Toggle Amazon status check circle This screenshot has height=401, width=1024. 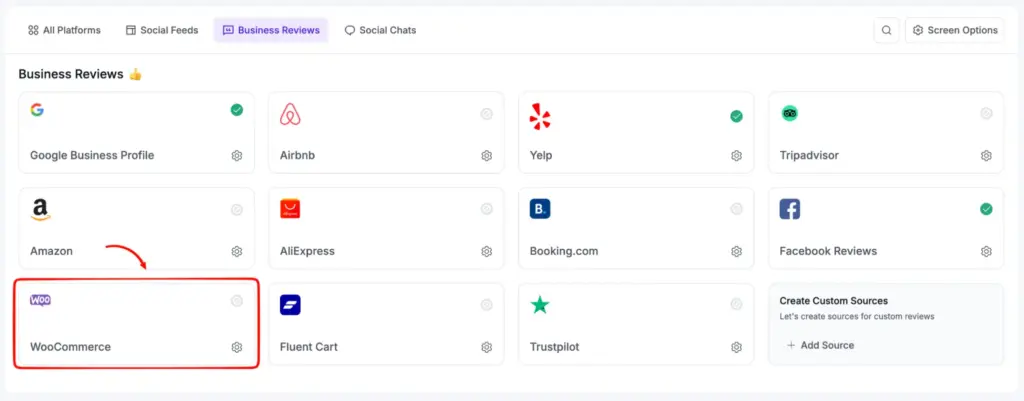tap(237, 210)
